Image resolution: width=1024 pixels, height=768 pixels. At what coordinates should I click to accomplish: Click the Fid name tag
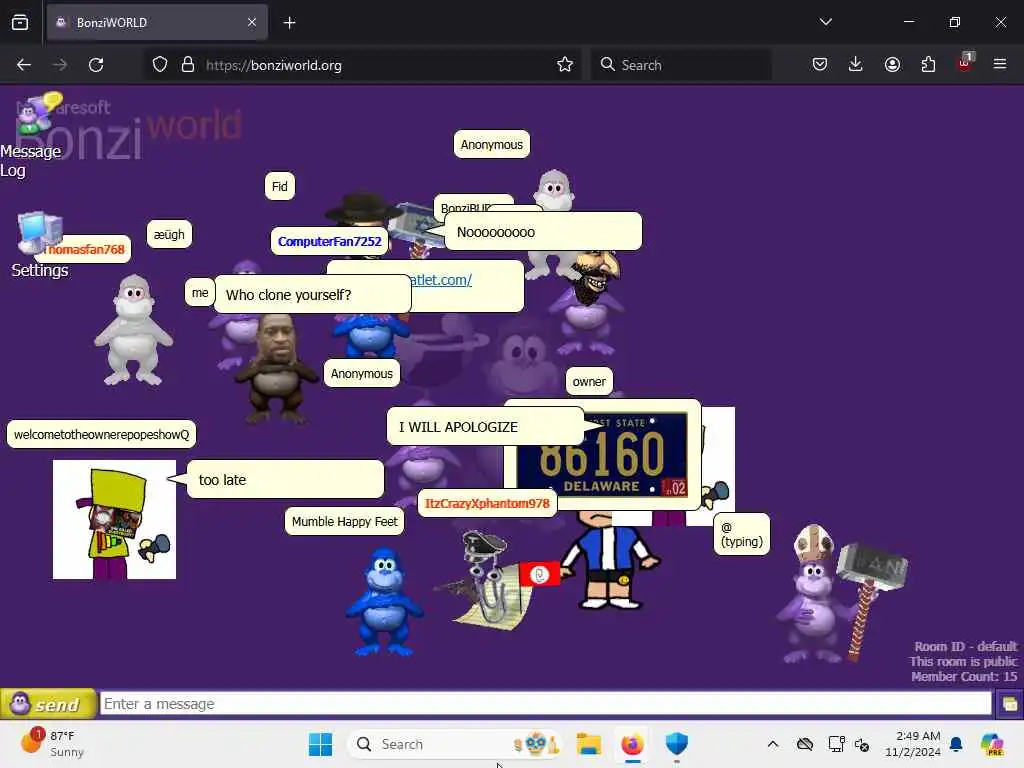tap(280, 186)
